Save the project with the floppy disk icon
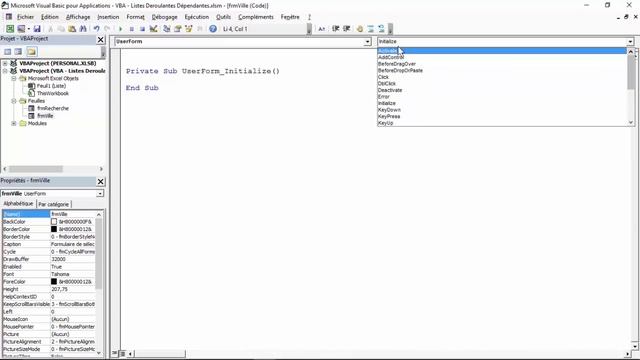The image size is (640, 360). coord(37,29)
